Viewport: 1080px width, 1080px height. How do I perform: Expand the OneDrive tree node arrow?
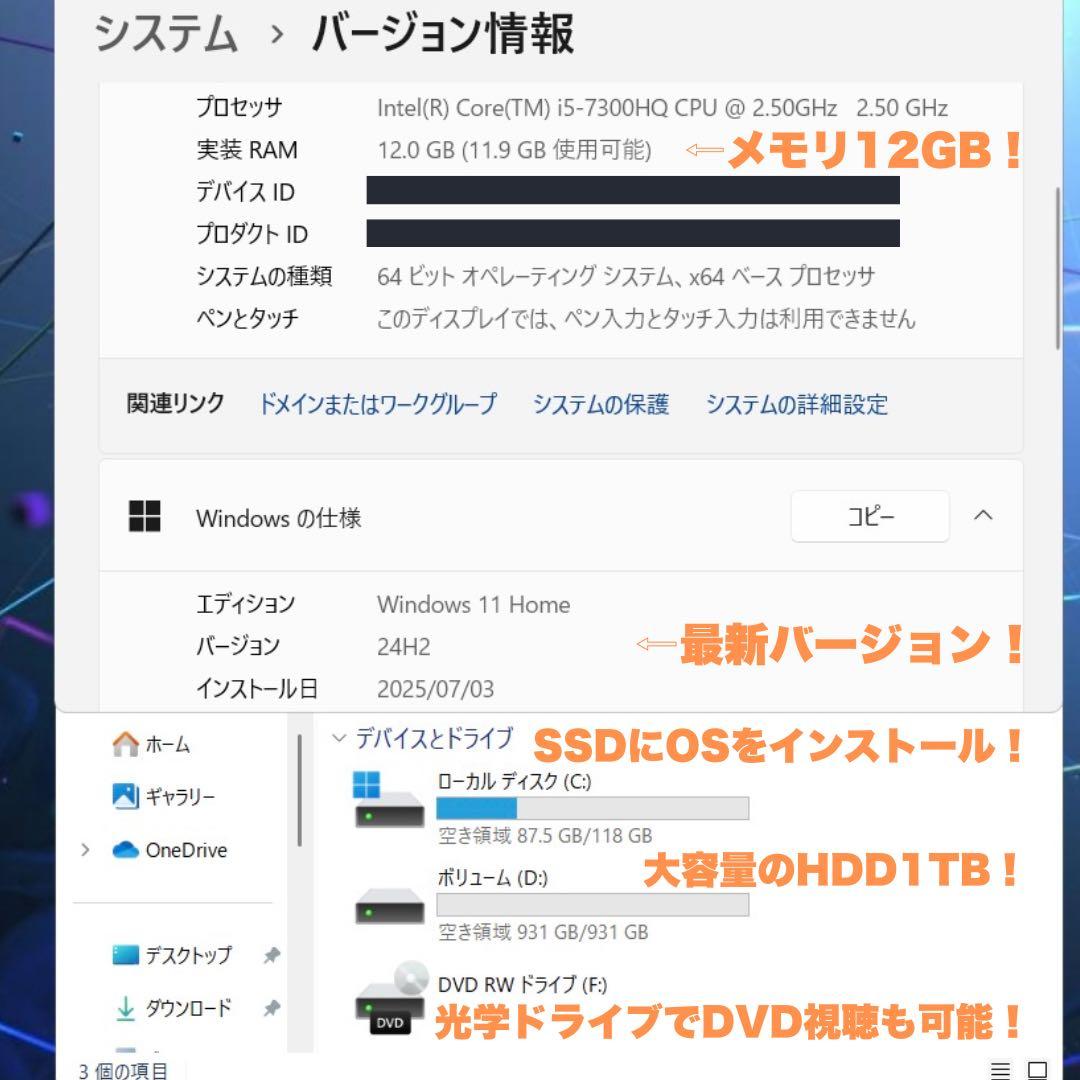[x=85, y=850]
